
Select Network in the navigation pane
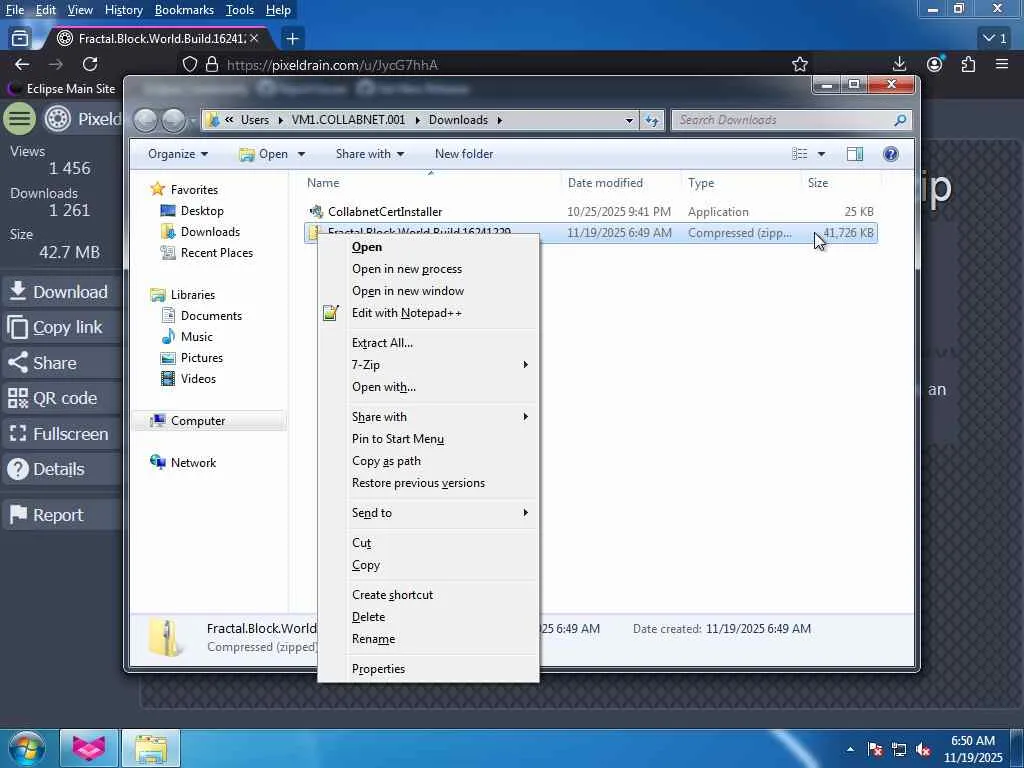193,463
